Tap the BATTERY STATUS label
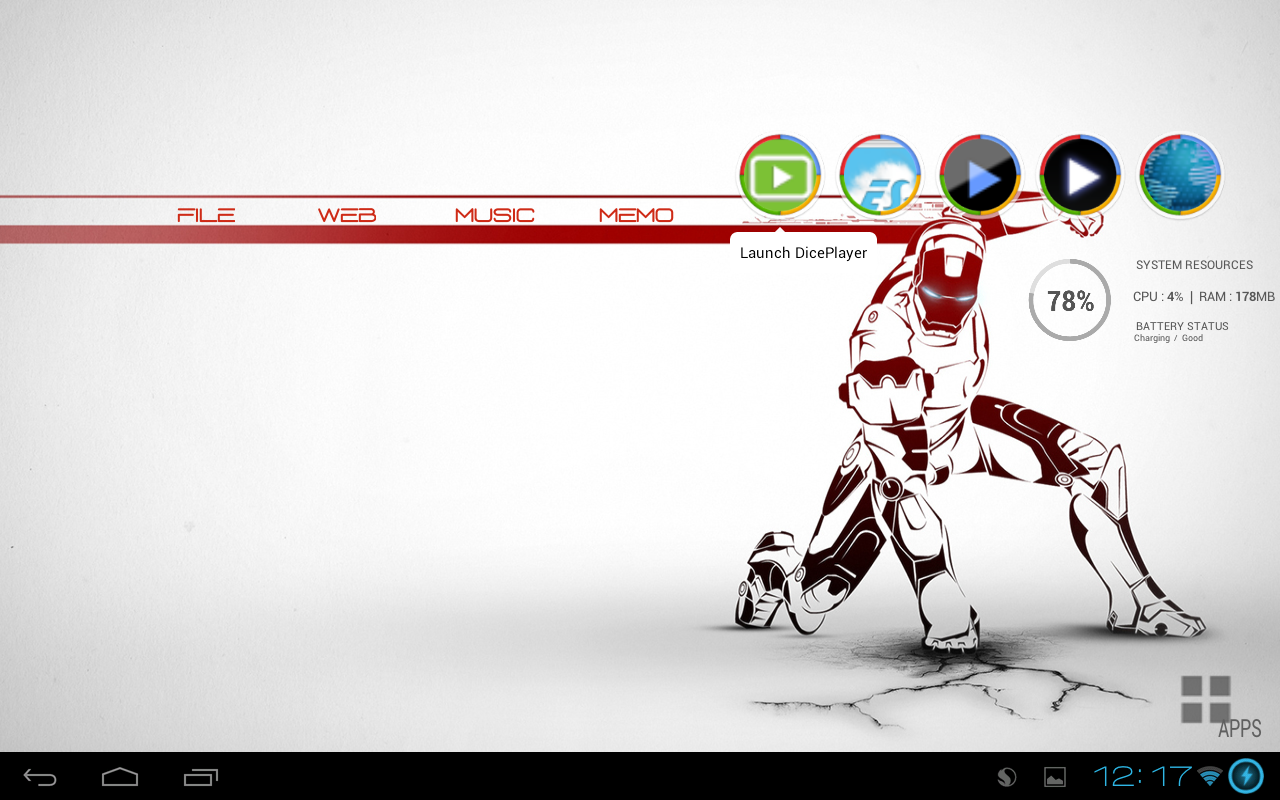 [x=1182, y=326]
